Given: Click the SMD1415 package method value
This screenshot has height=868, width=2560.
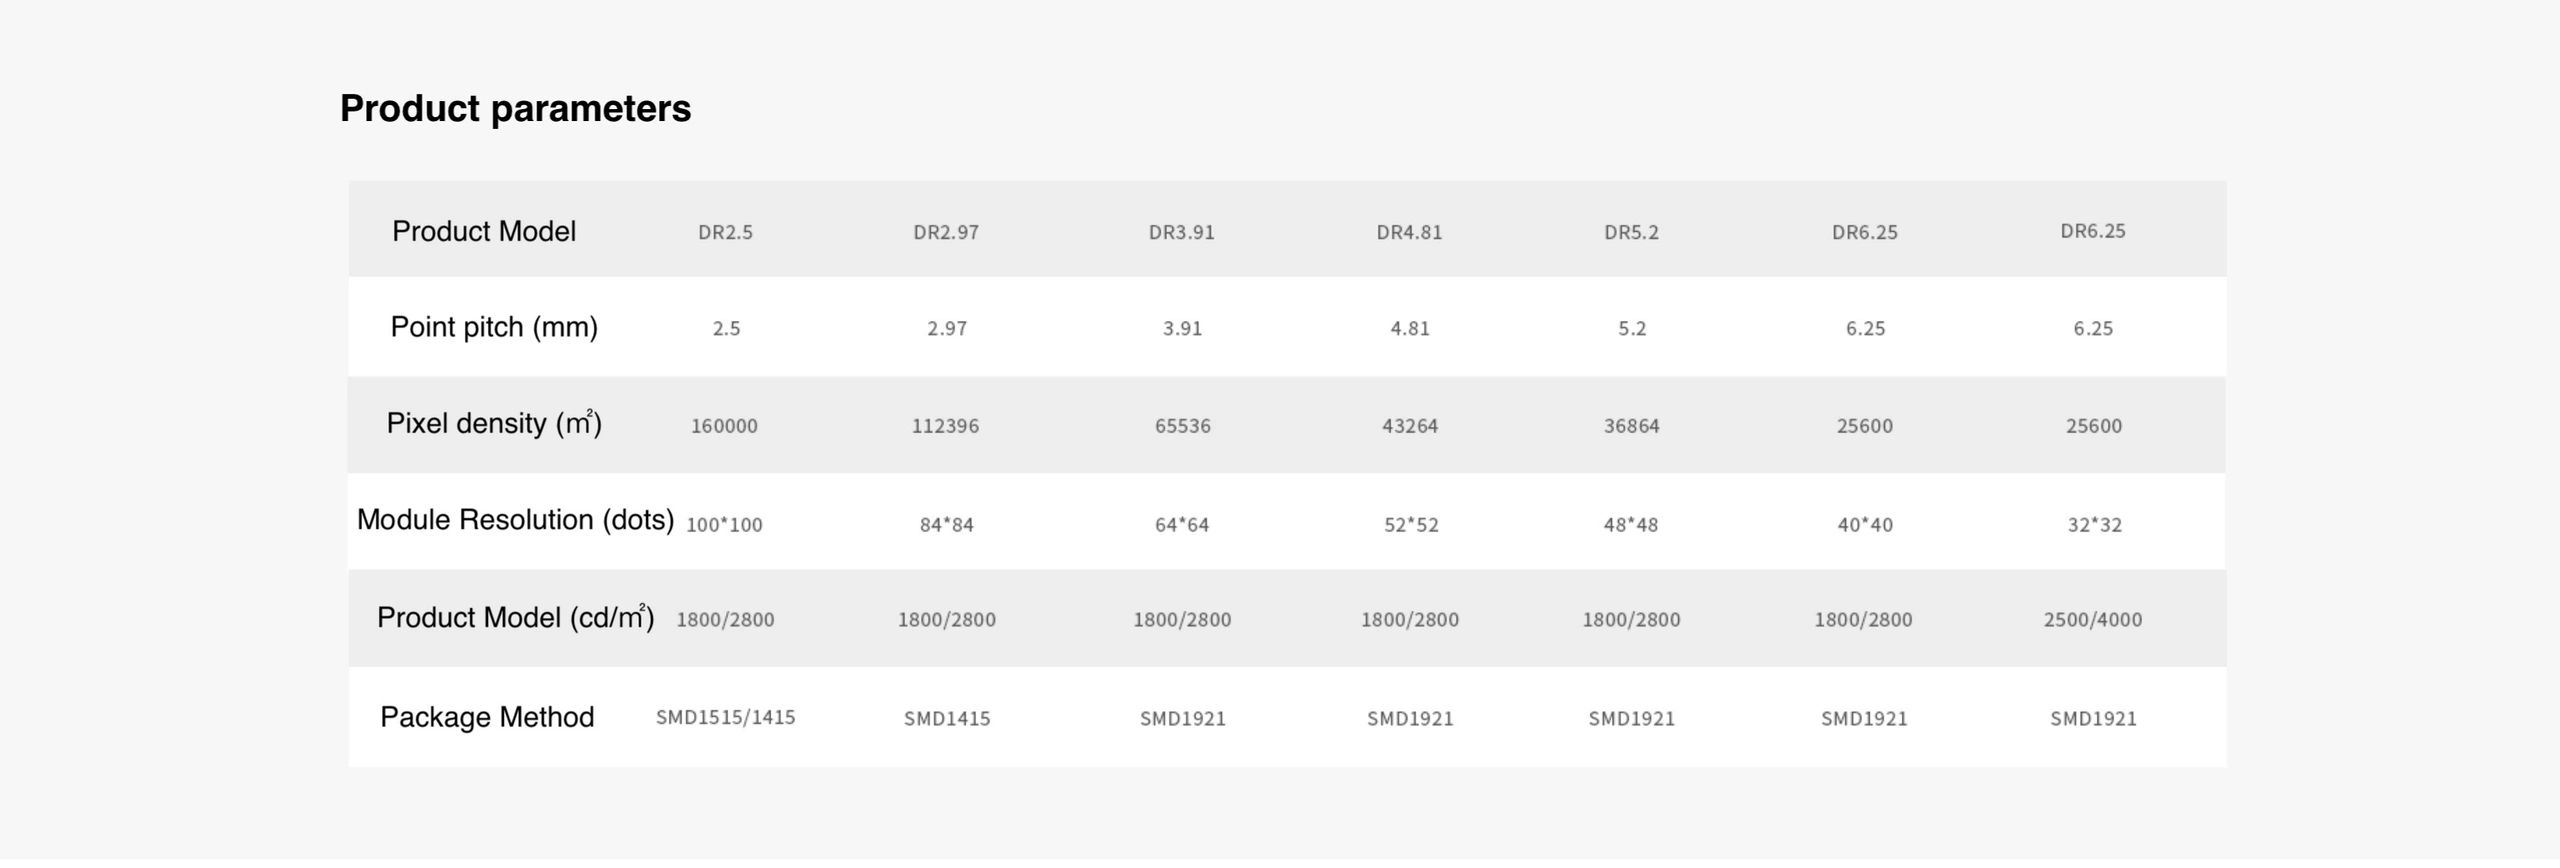Looking at the screenshot, I should coord(946,719).
